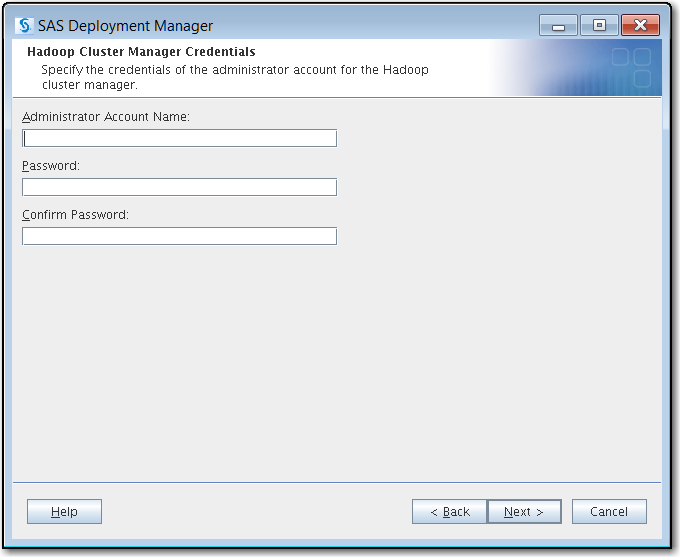
Task: Proceed with the Next button
Action: [524, 511]
